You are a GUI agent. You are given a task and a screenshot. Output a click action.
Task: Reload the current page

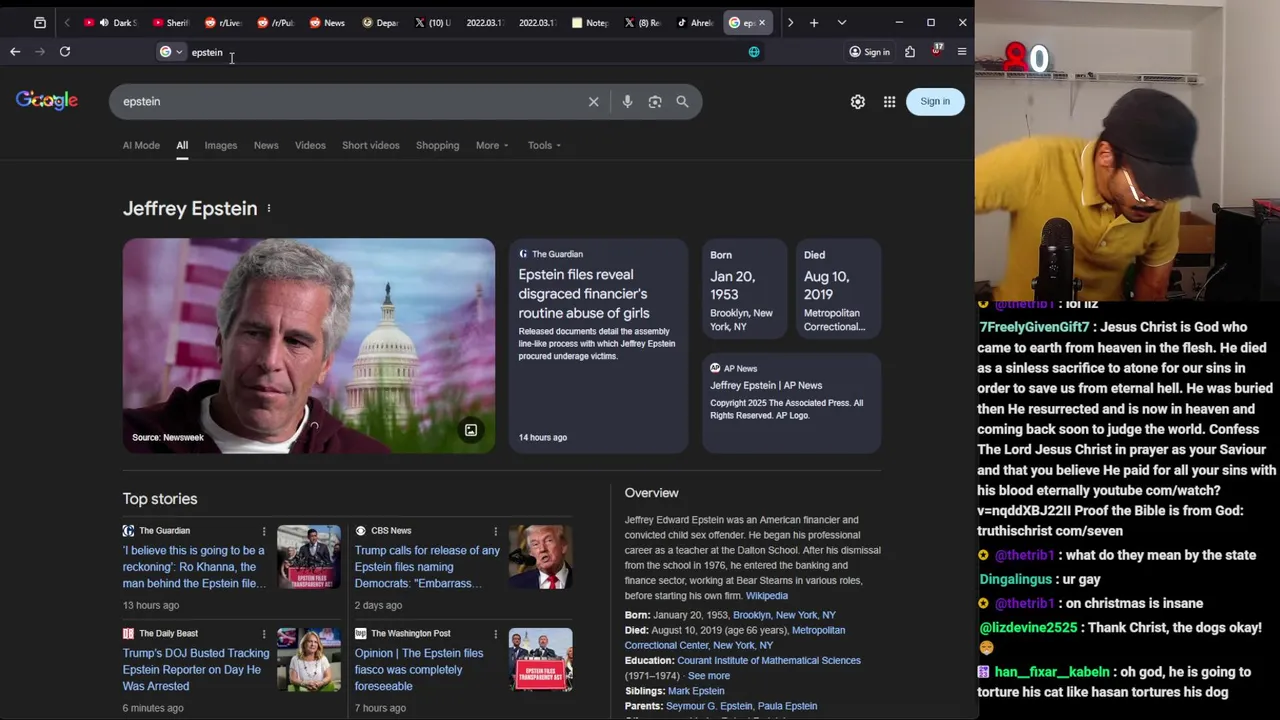pos(65,52)
